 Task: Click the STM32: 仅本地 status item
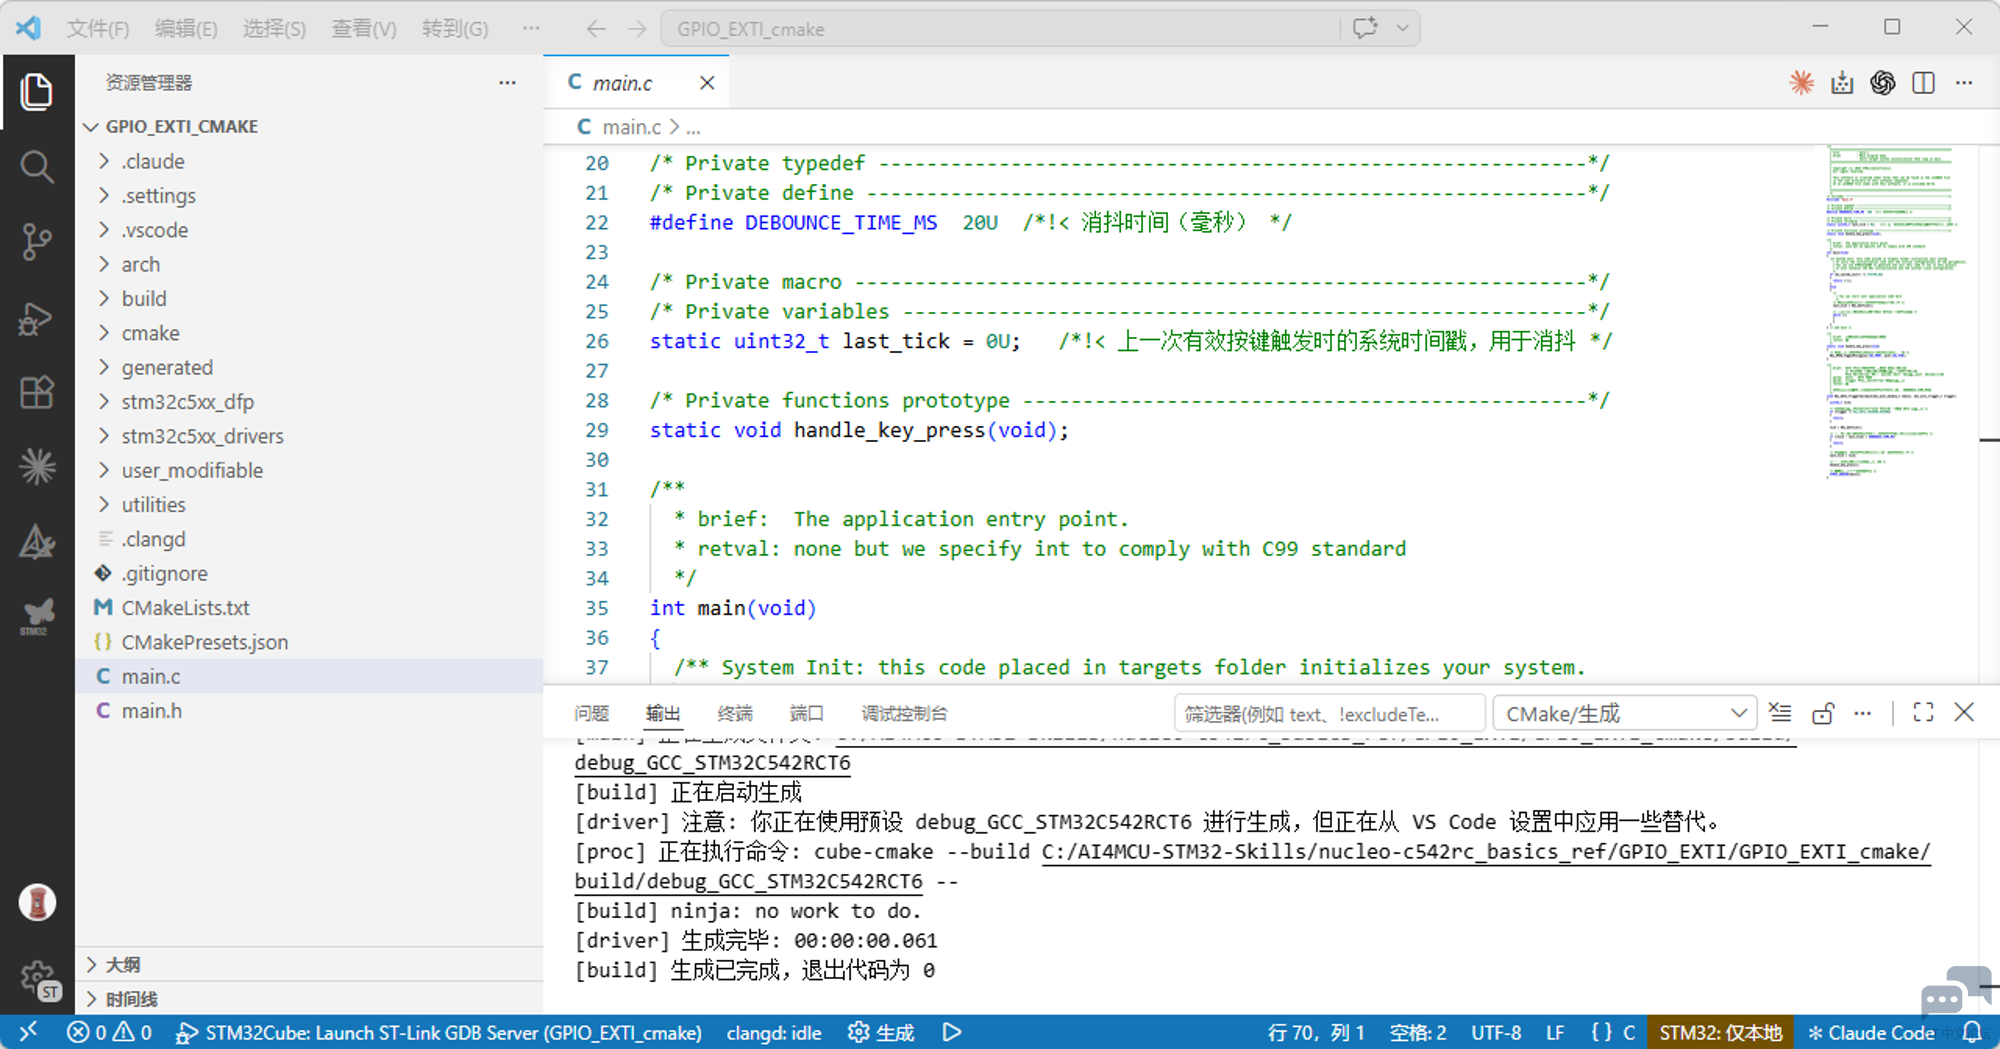coord(1720,1032)
